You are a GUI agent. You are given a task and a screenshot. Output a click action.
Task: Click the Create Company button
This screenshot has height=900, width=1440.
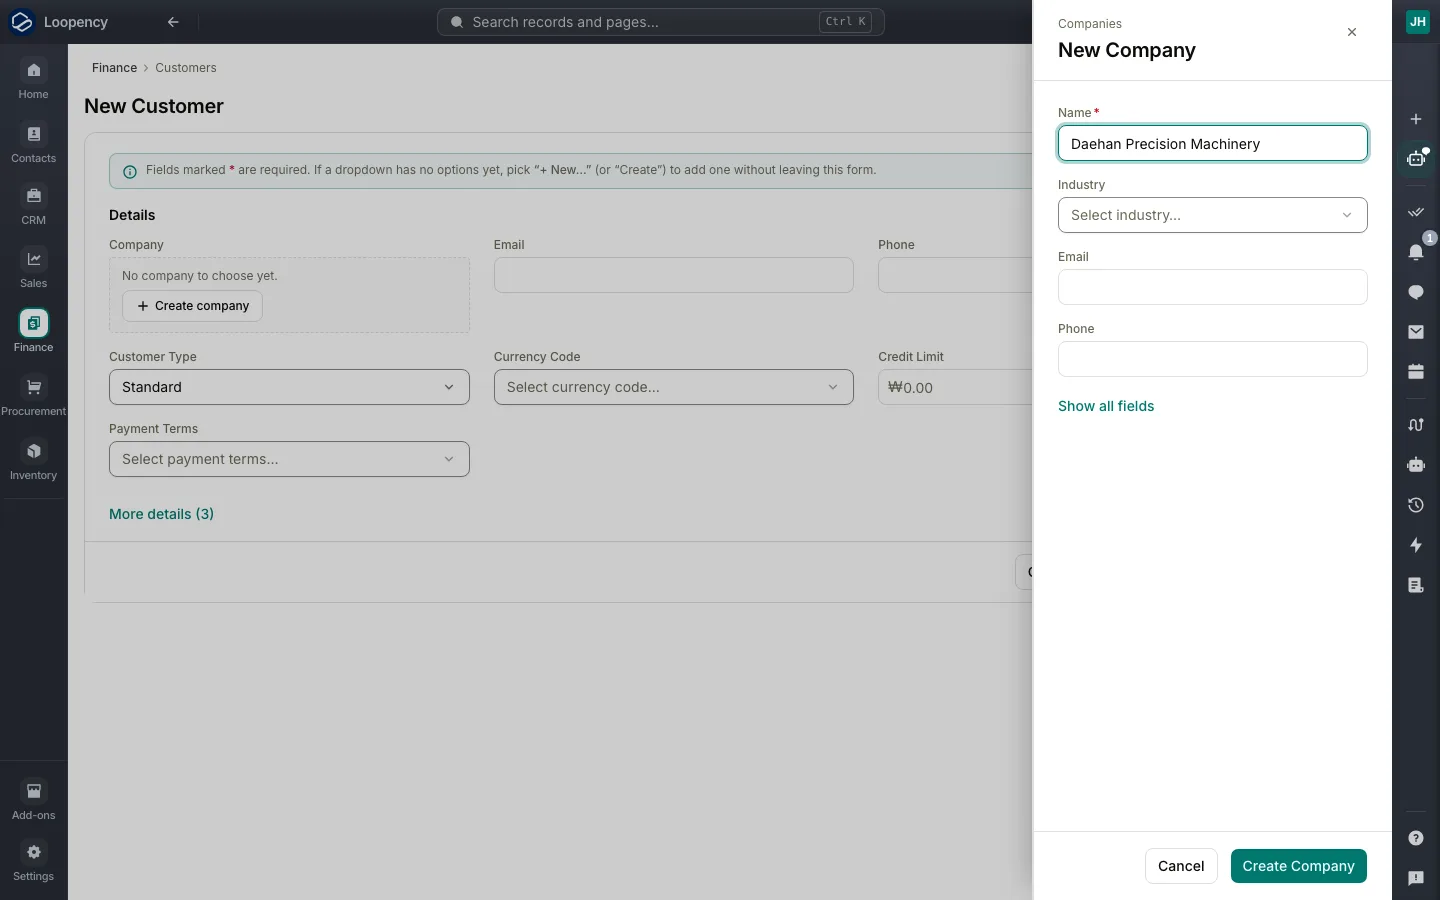[1298, 866]
